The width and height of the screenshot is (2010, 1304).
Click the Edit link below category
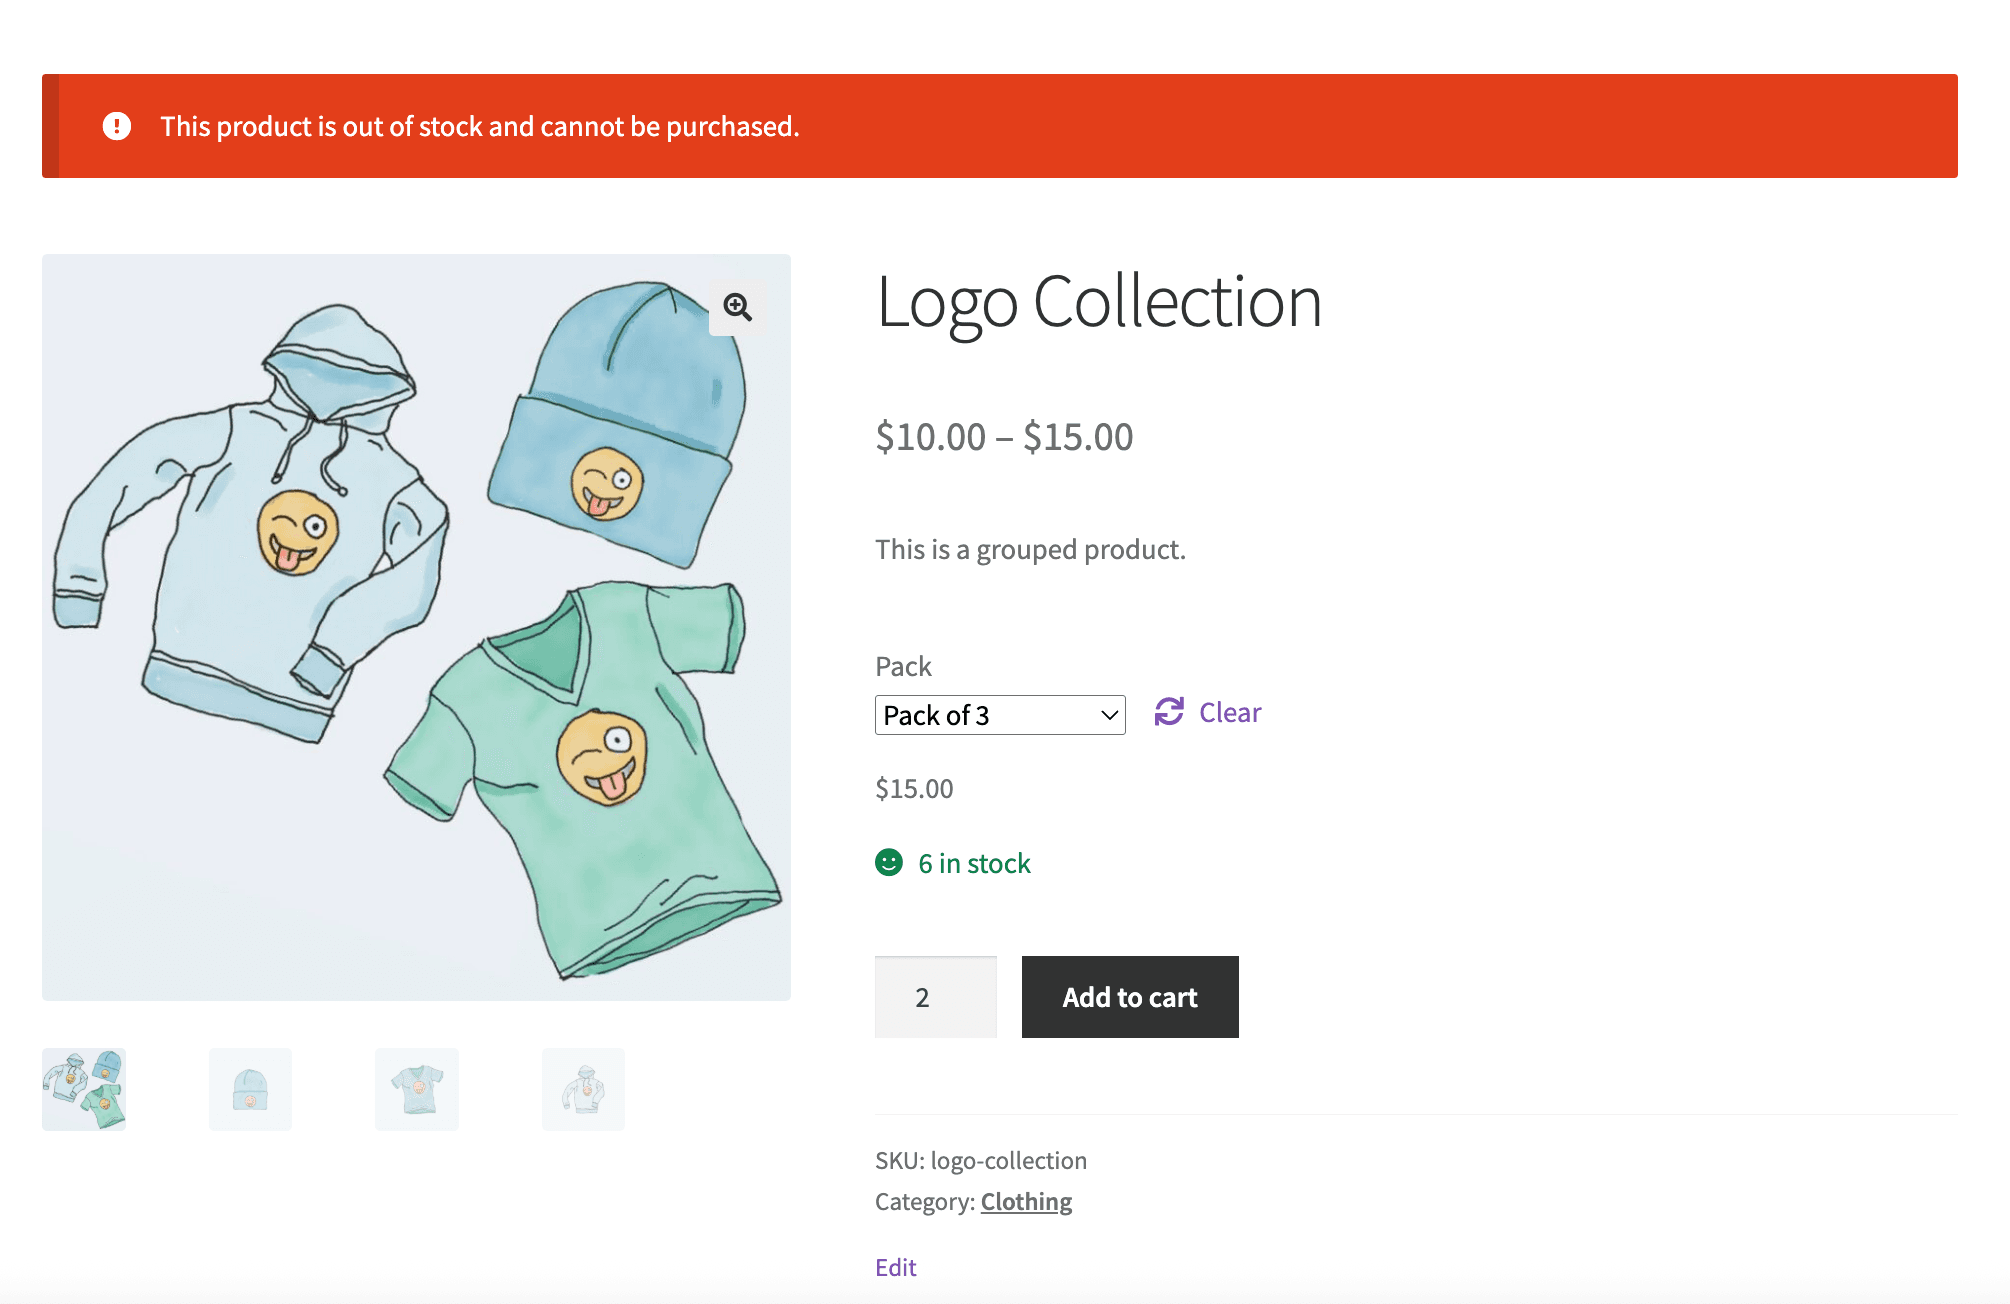pos(896,1267)
